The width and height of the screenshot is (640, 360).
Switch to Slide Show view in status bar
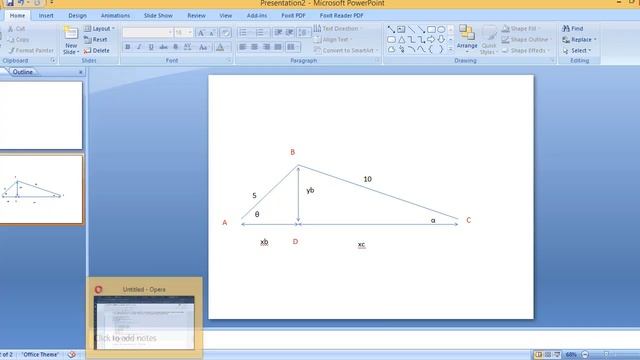pos(557,355)
